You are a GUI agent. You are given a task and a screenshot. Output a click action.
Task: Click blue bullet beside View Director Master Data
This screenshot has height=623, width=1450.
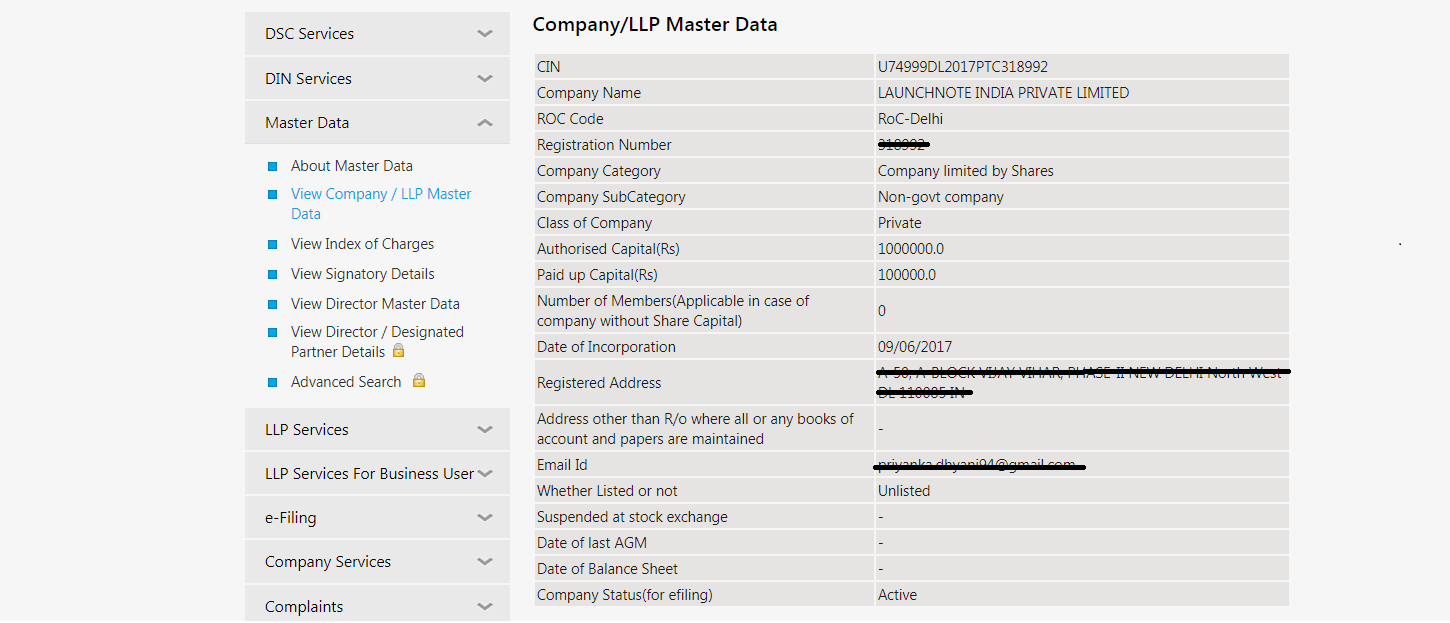272,304
